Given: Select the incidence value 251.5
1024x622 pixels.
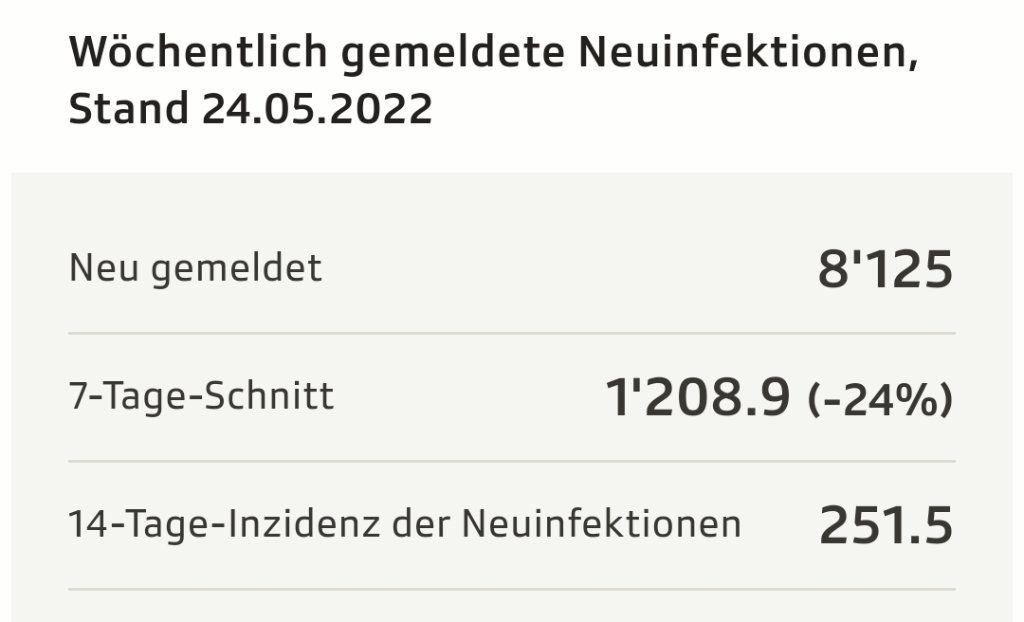Looking at the screenshot, I should (885, 526).
